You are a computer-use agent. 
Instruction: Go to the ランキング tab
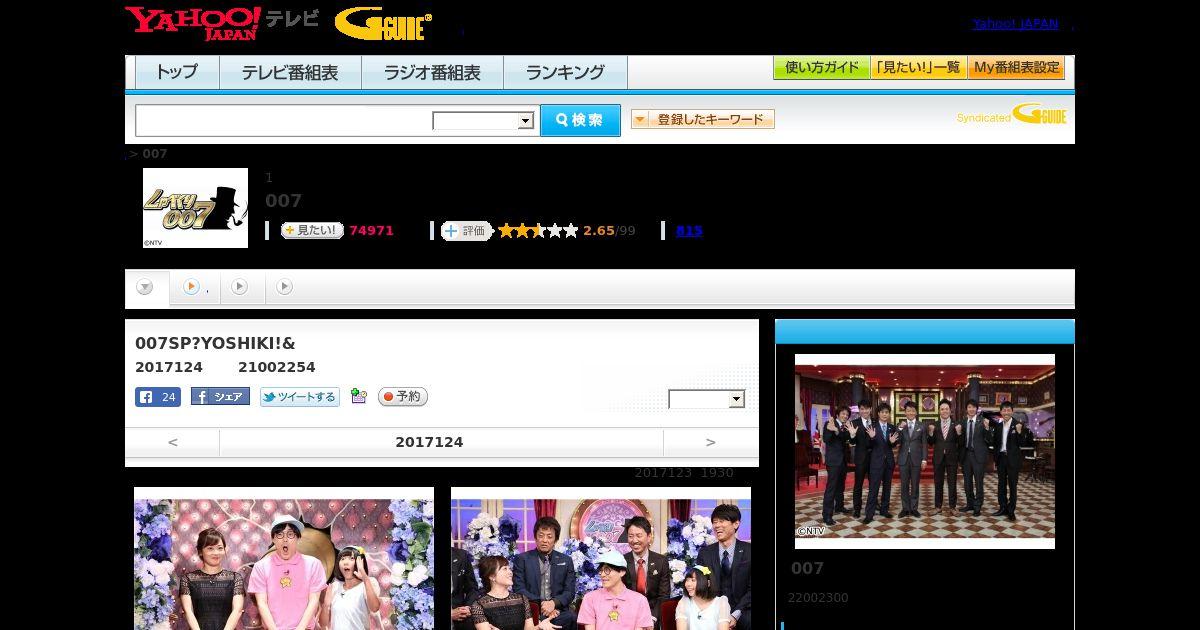coord(565,72)
